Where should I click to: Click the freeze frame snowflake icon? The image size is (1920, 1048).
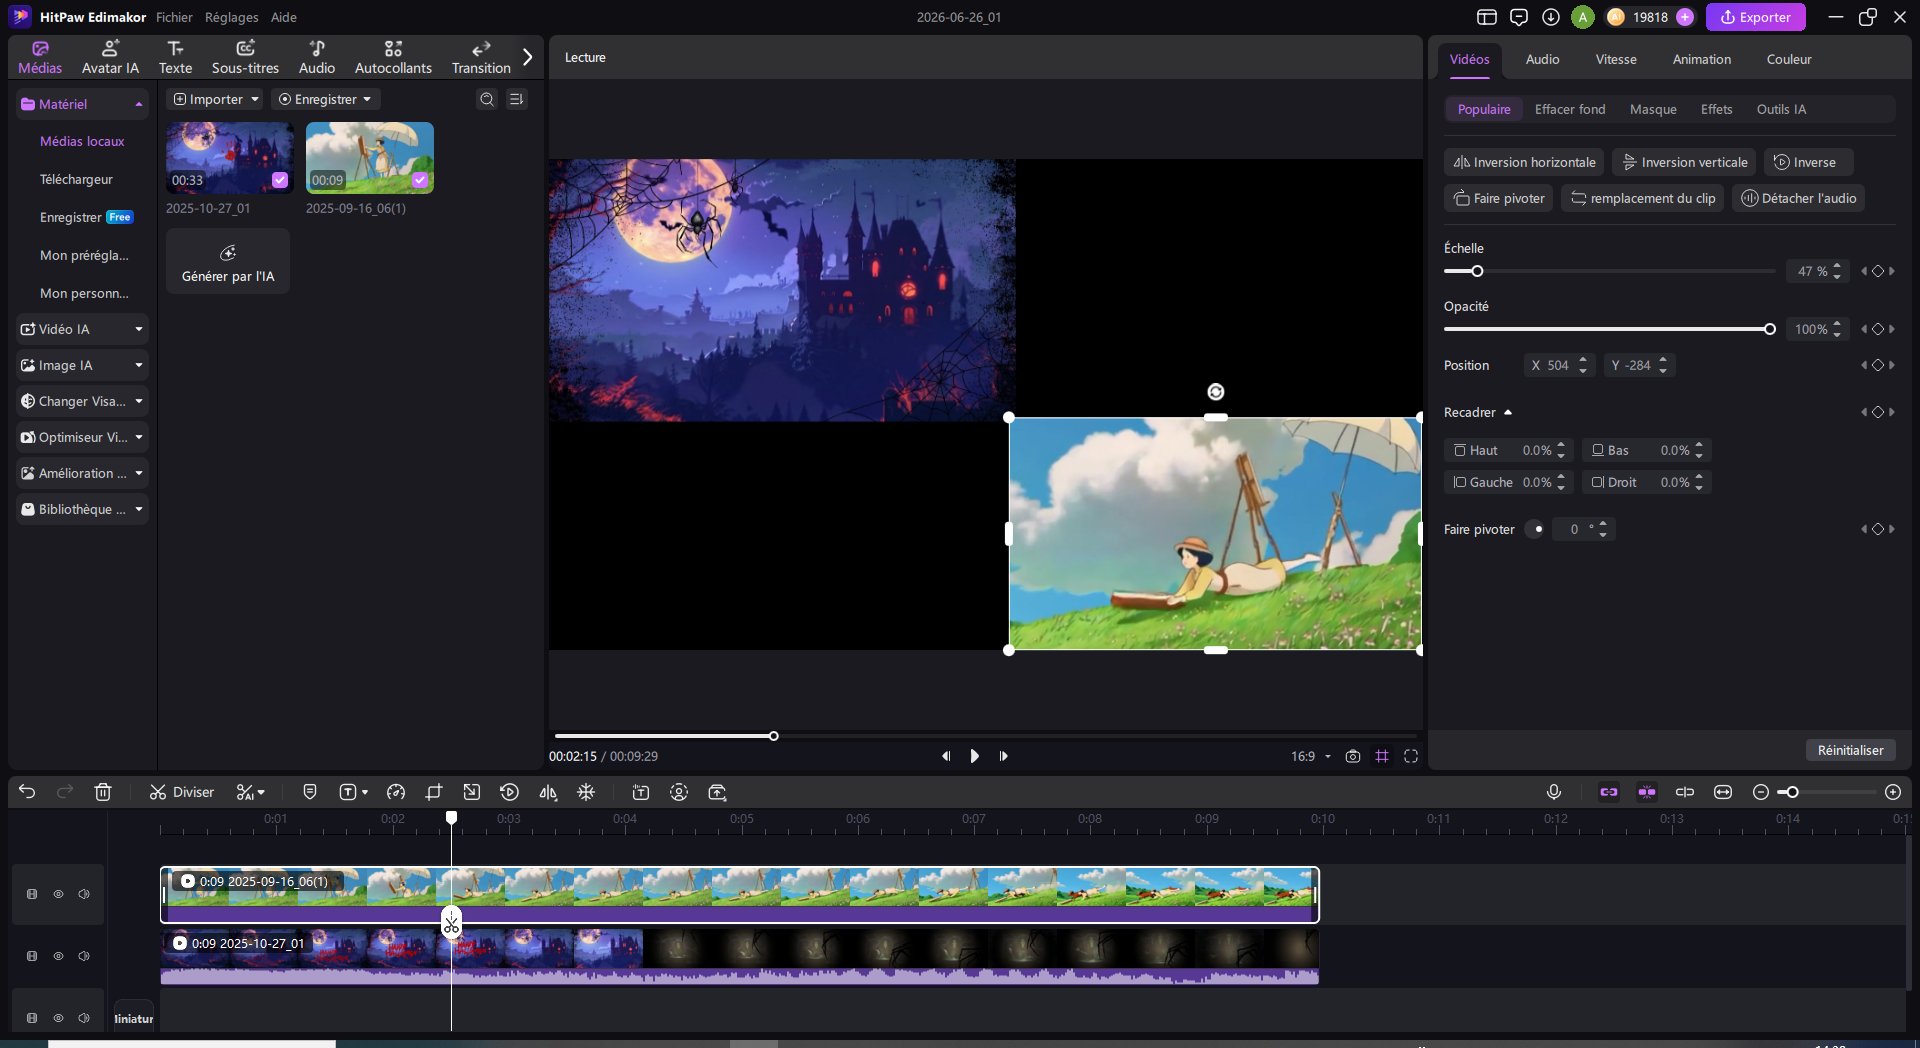point(586,792)
